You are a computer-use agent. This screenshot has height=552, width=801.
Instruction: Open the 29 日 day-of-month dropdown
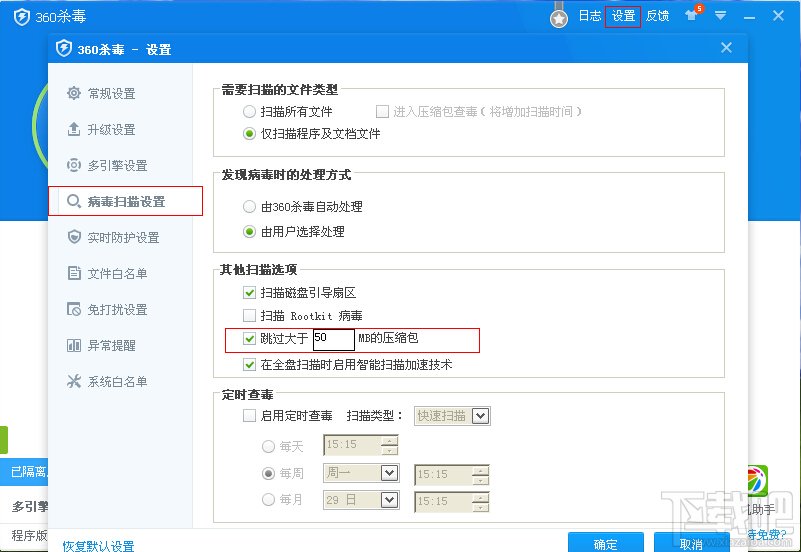click(x=389, y=499)
